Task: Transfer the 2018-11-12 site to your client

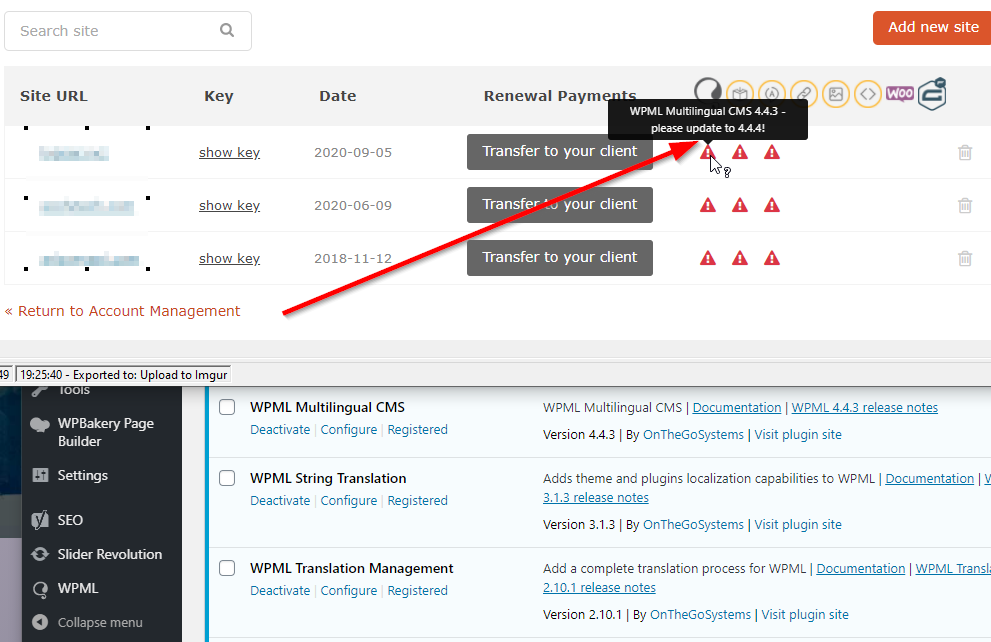Action: pos(560,258)
